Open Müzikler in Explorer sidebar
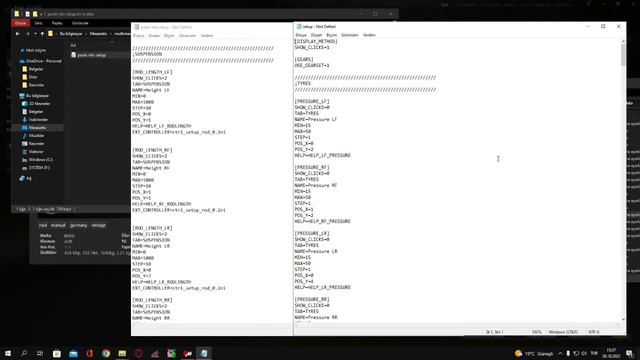640x360 pixels. pyautogui.click(x=36, y=136)
